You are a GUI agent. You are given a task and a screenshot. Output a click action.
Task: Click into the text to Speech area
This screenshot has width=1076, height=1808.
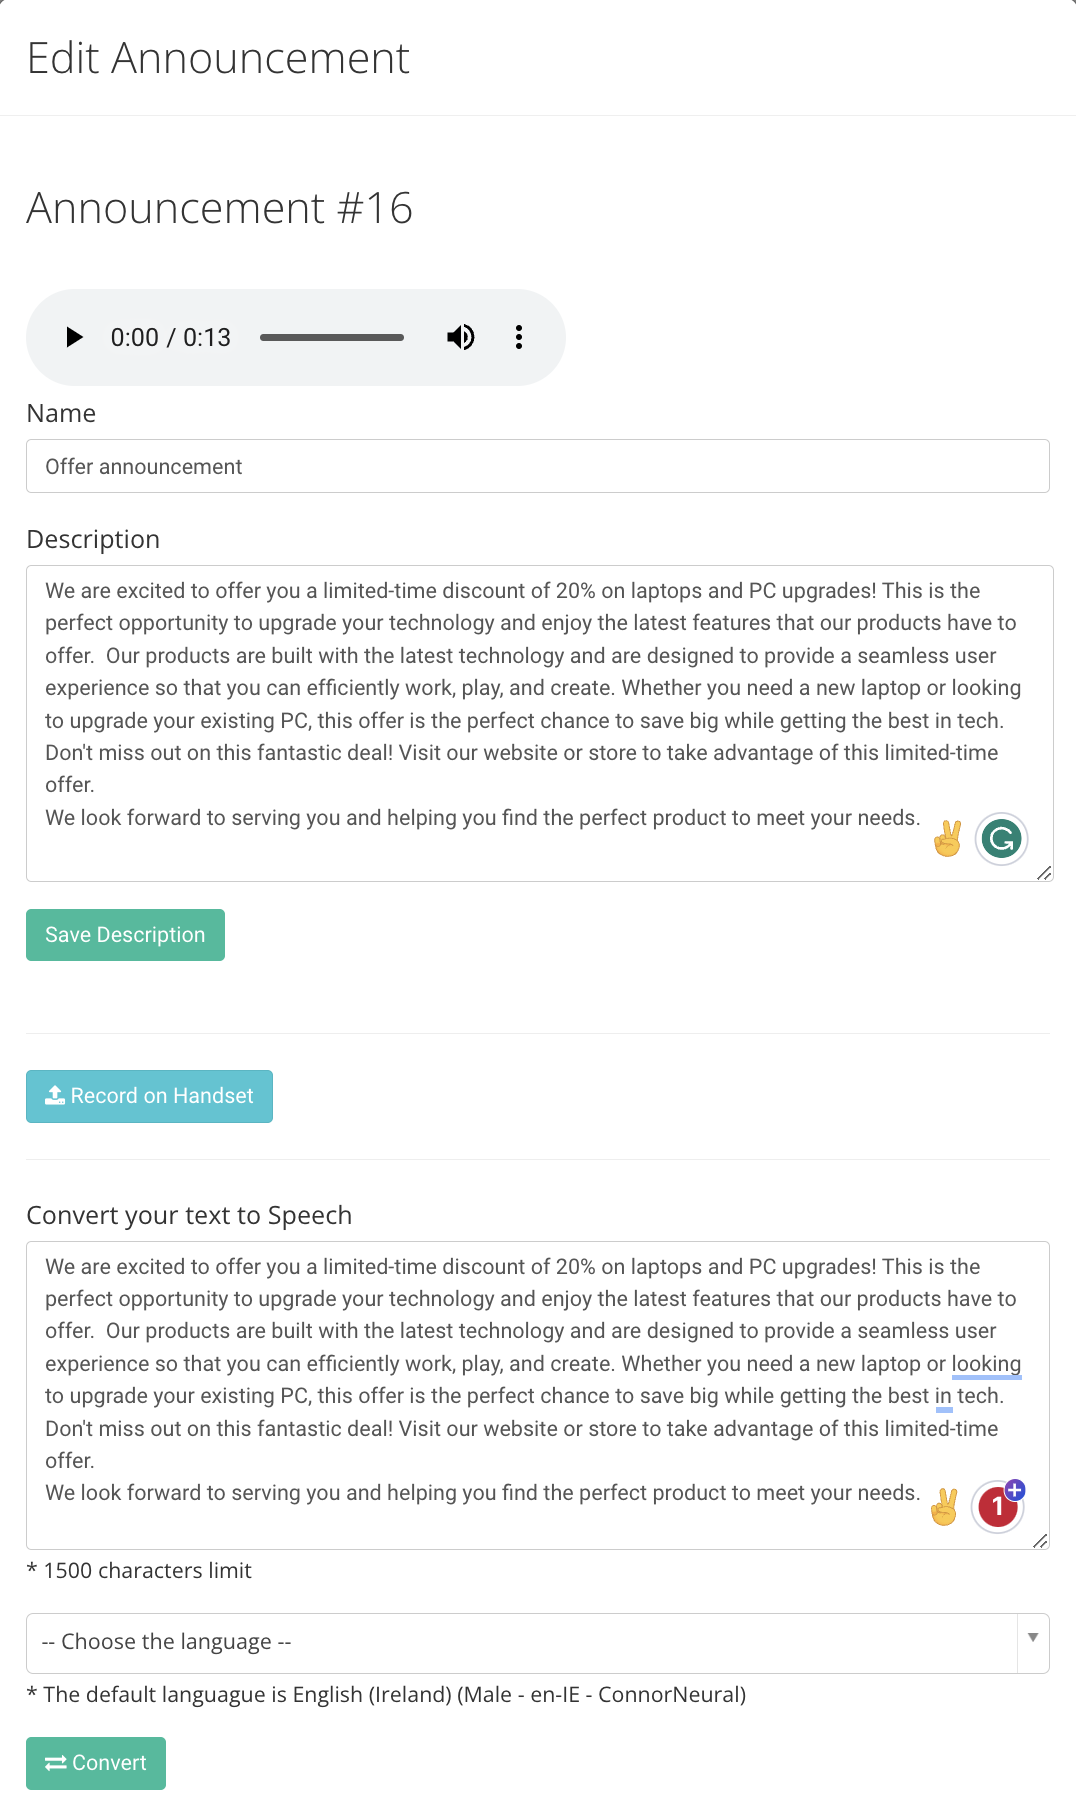pyautogui.click(x=538, y=1395)
